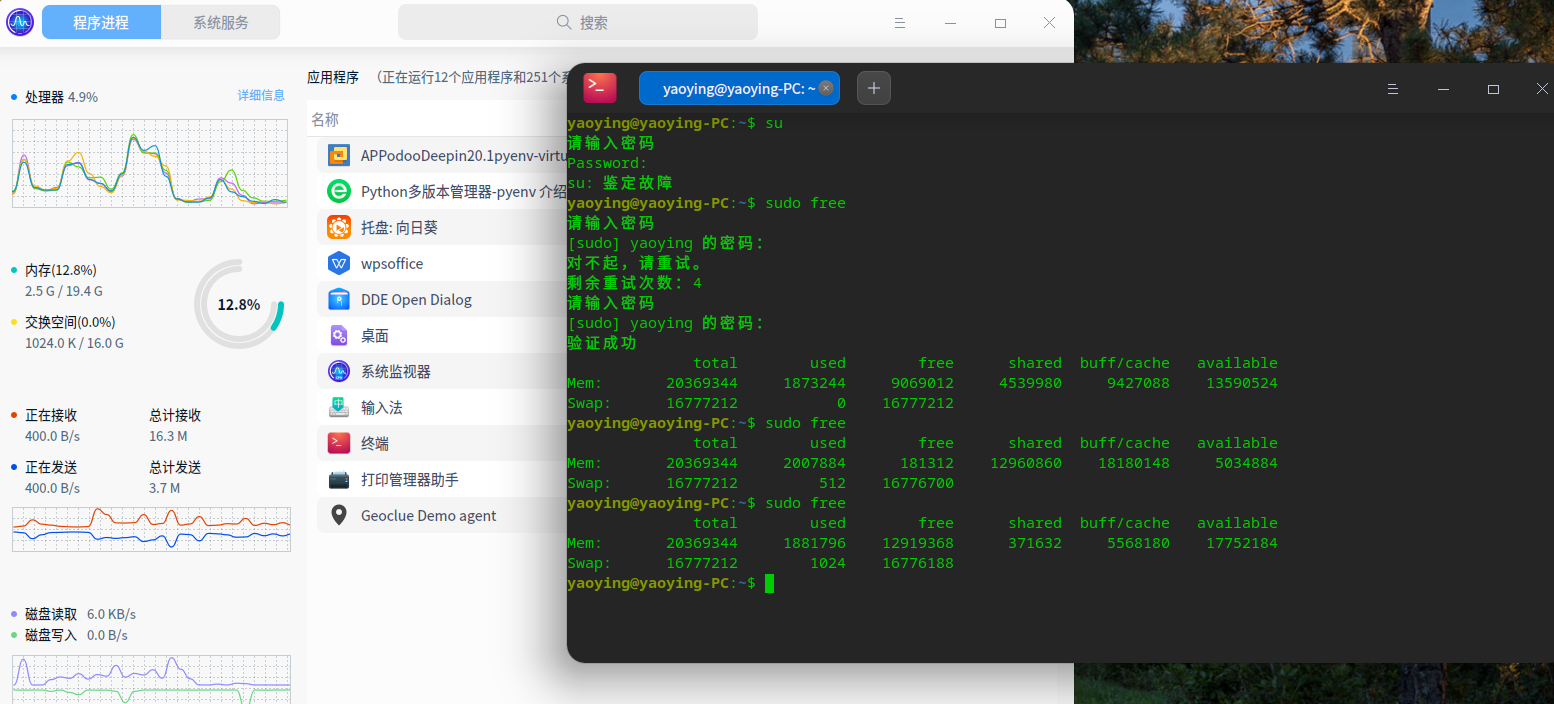Click the 搜索 search field
Image resolution: width=1554 pixels, height=704 pixels.
click(x=578, y=22)
